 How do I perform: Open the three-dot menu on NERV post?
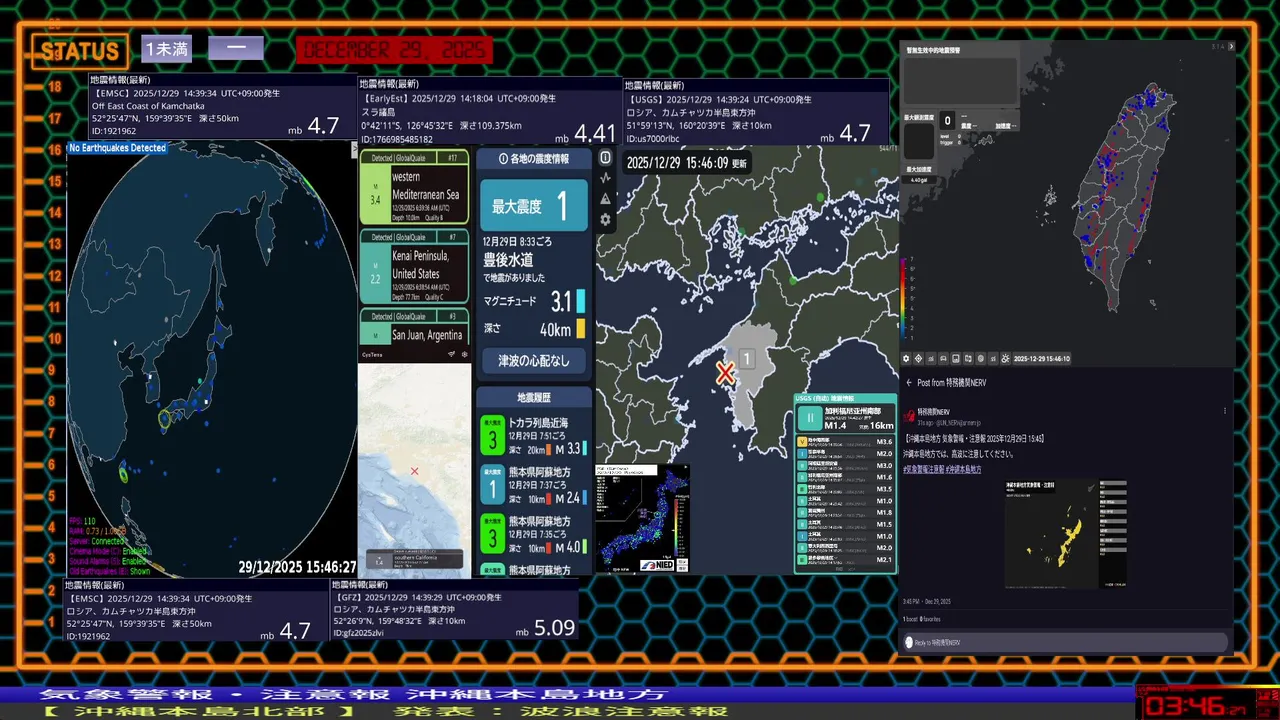[1225, 411]
